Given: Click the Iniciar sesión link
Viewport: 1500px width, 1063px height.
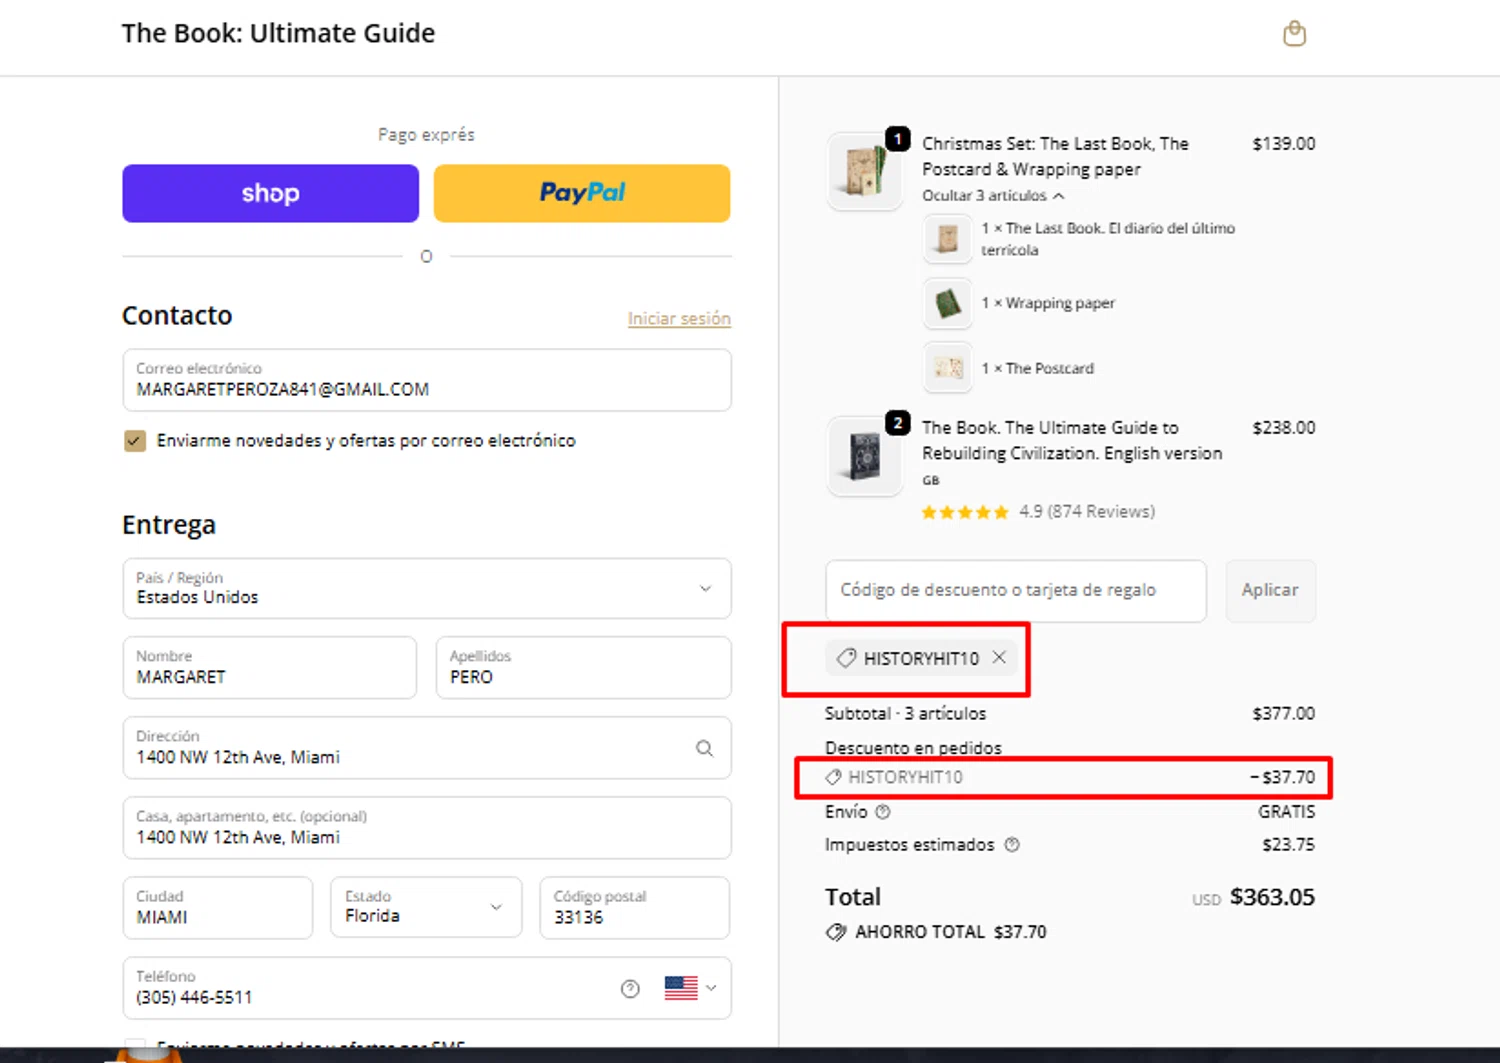Looking at the screenshot, I should click(x=679, y=319).
